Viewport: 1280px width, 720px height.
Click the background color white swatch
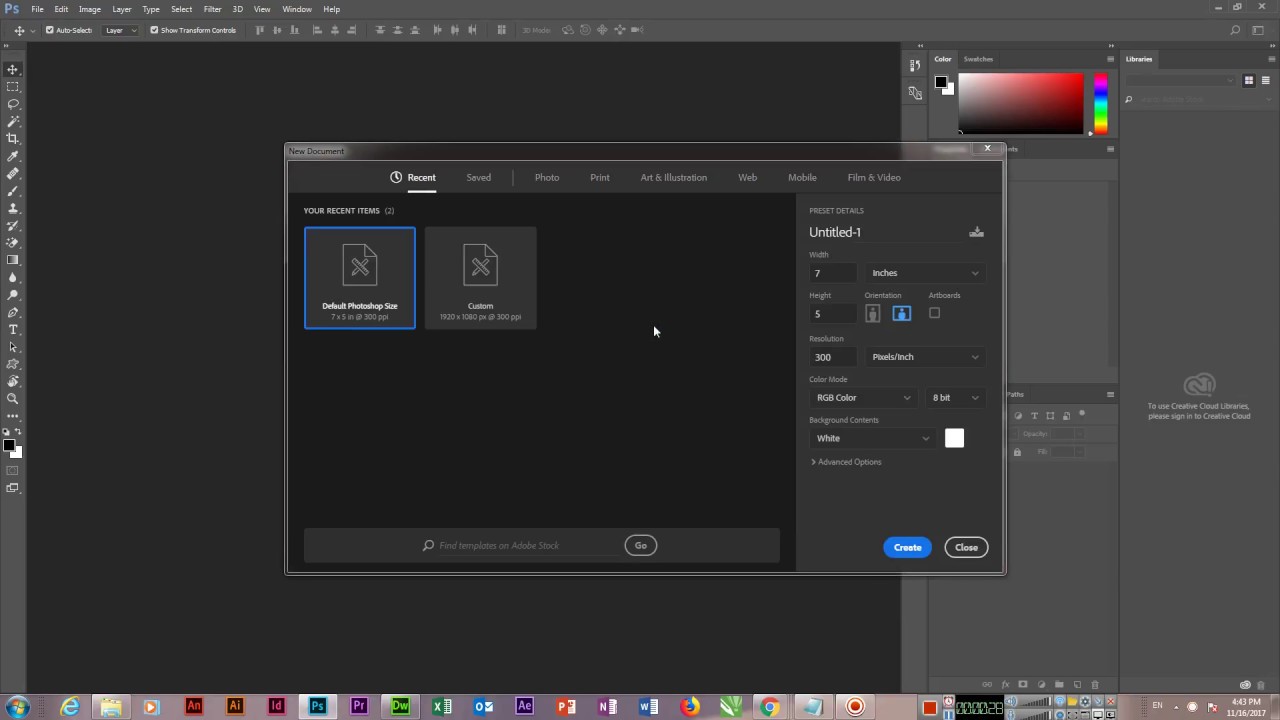[x=954, y=438]
